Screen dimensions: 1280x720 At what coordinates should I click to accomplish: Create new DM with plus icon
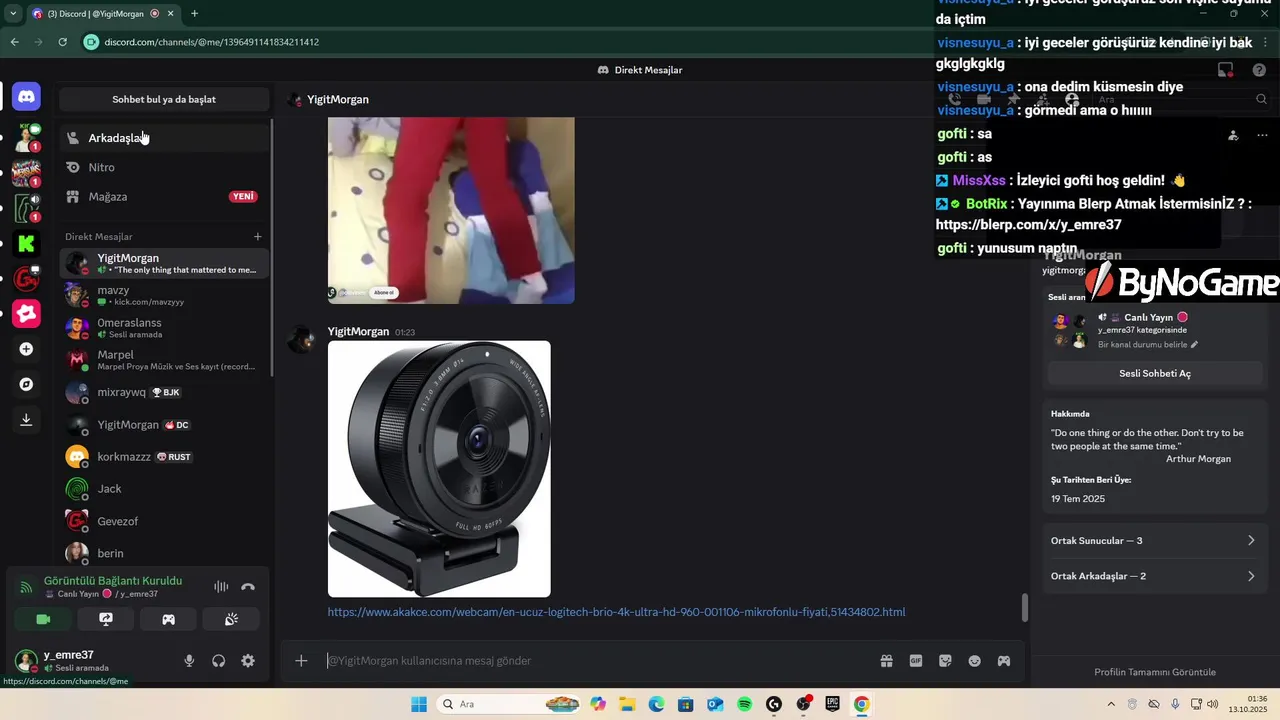[257, 237]
